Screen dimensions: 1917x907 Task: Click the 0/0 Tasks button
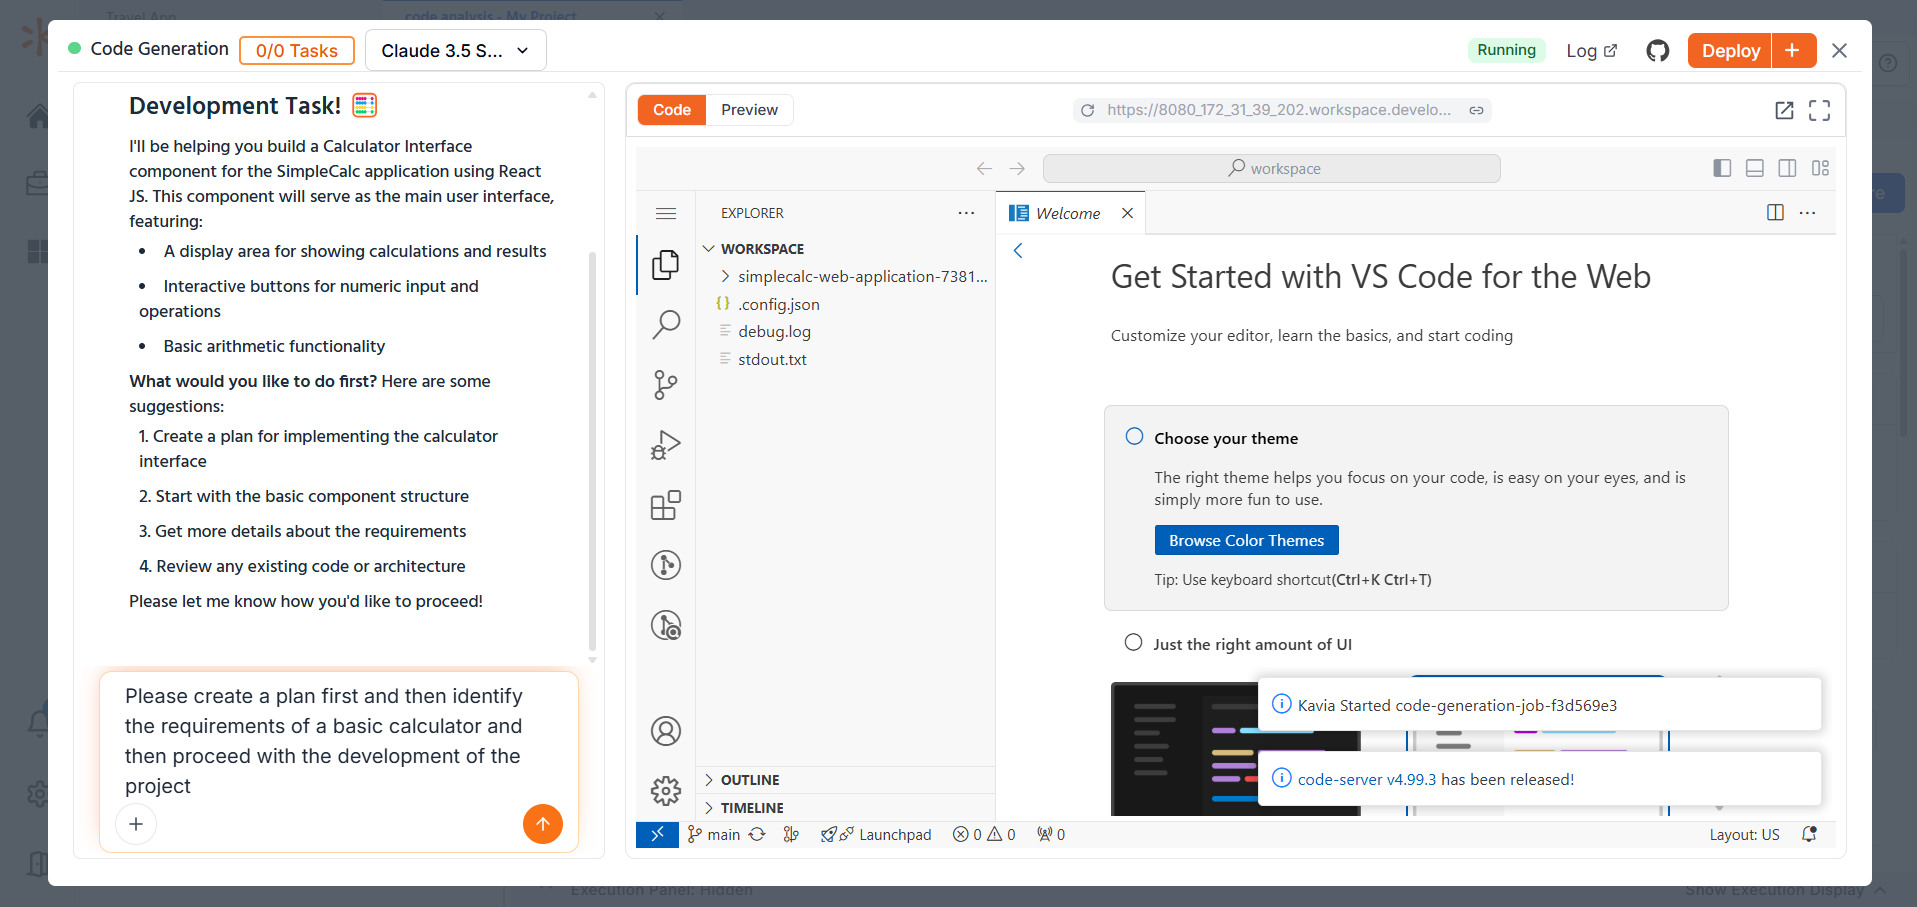pyautogui.click(x=297, y=50)
